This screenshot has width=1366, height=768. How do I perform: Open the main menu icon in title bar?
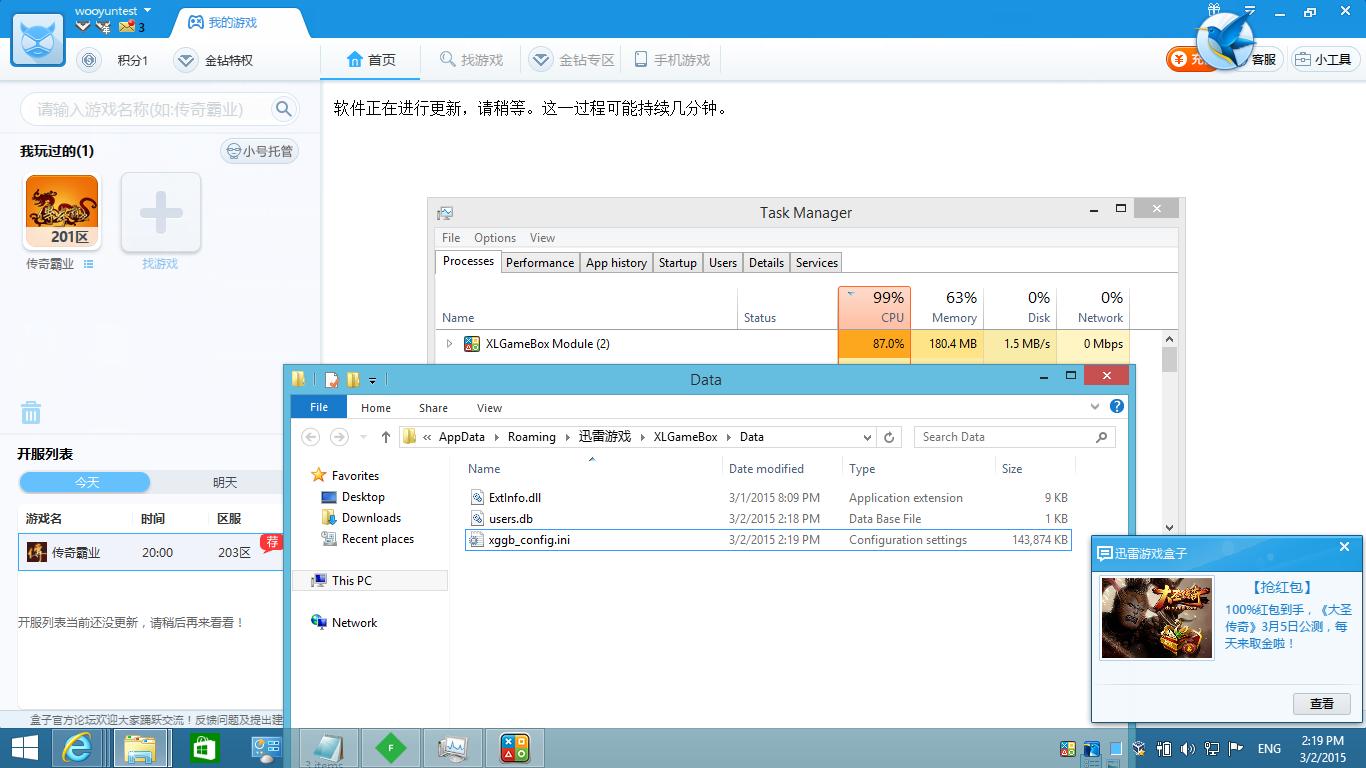[x=1249, y=11]
